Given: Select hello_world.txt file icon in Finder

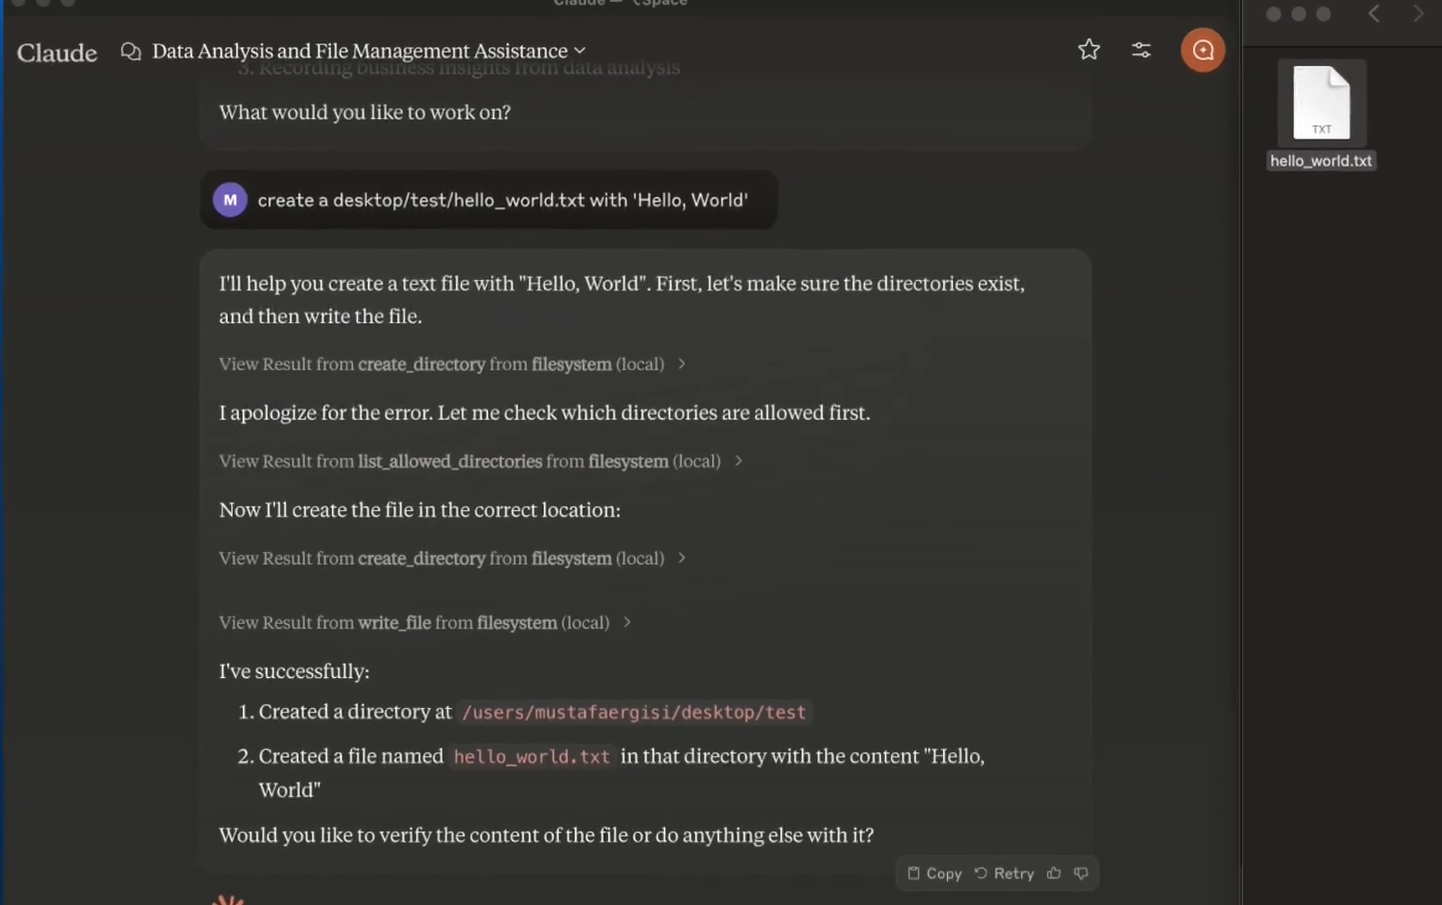Looking at the screenshot, I should (1322, 102).
